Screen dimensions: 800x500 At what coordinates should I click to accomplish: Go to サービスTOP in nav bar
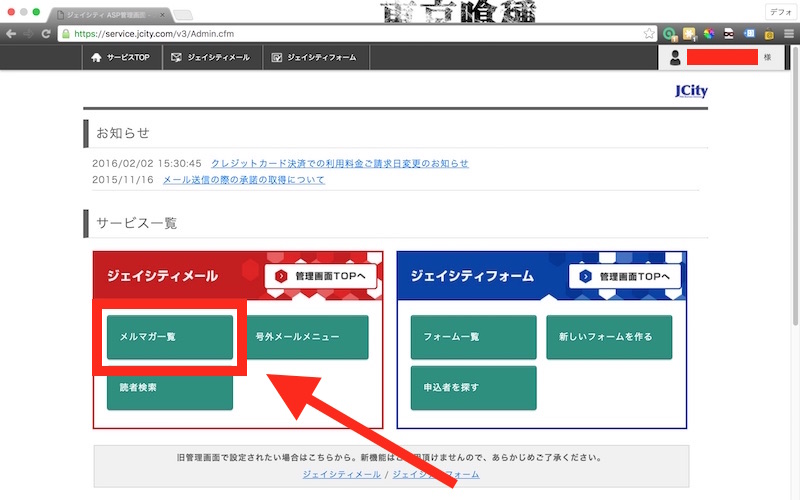(121, 57)
